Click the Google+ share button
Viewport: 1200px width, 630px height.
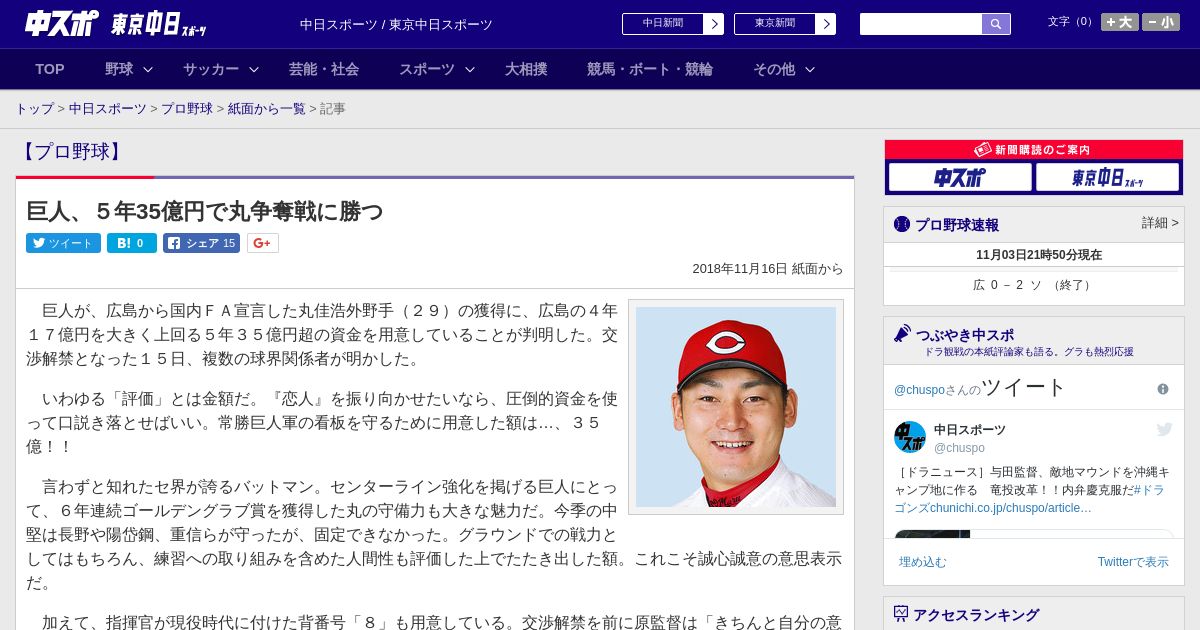(x=263, y=243)
